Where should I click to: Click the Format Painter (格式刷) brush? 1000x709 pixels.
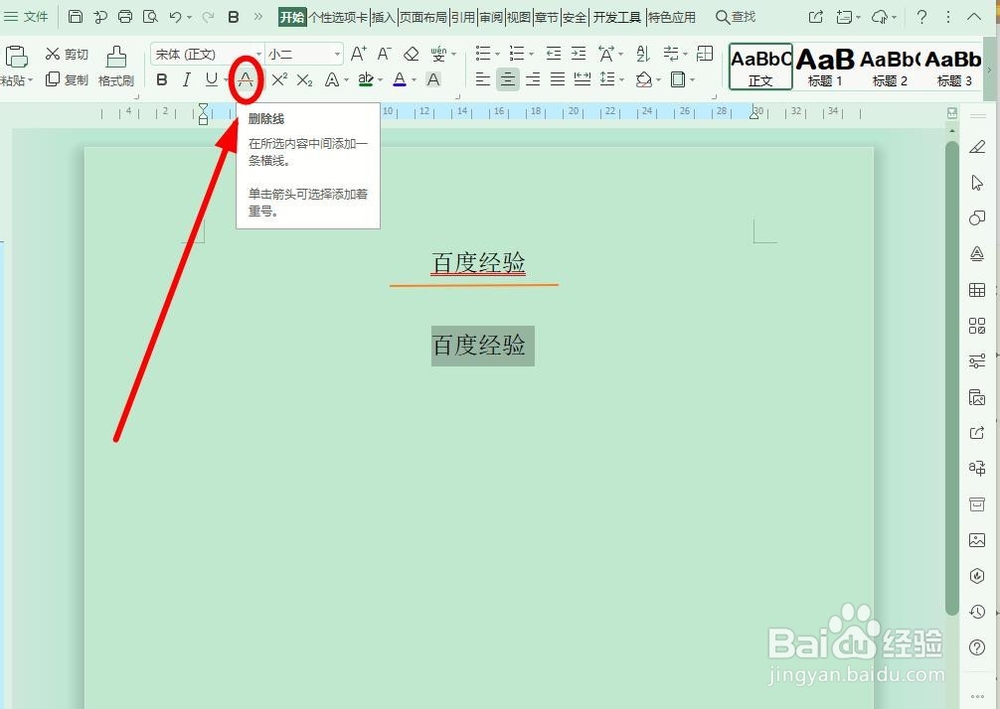(116, 64)
